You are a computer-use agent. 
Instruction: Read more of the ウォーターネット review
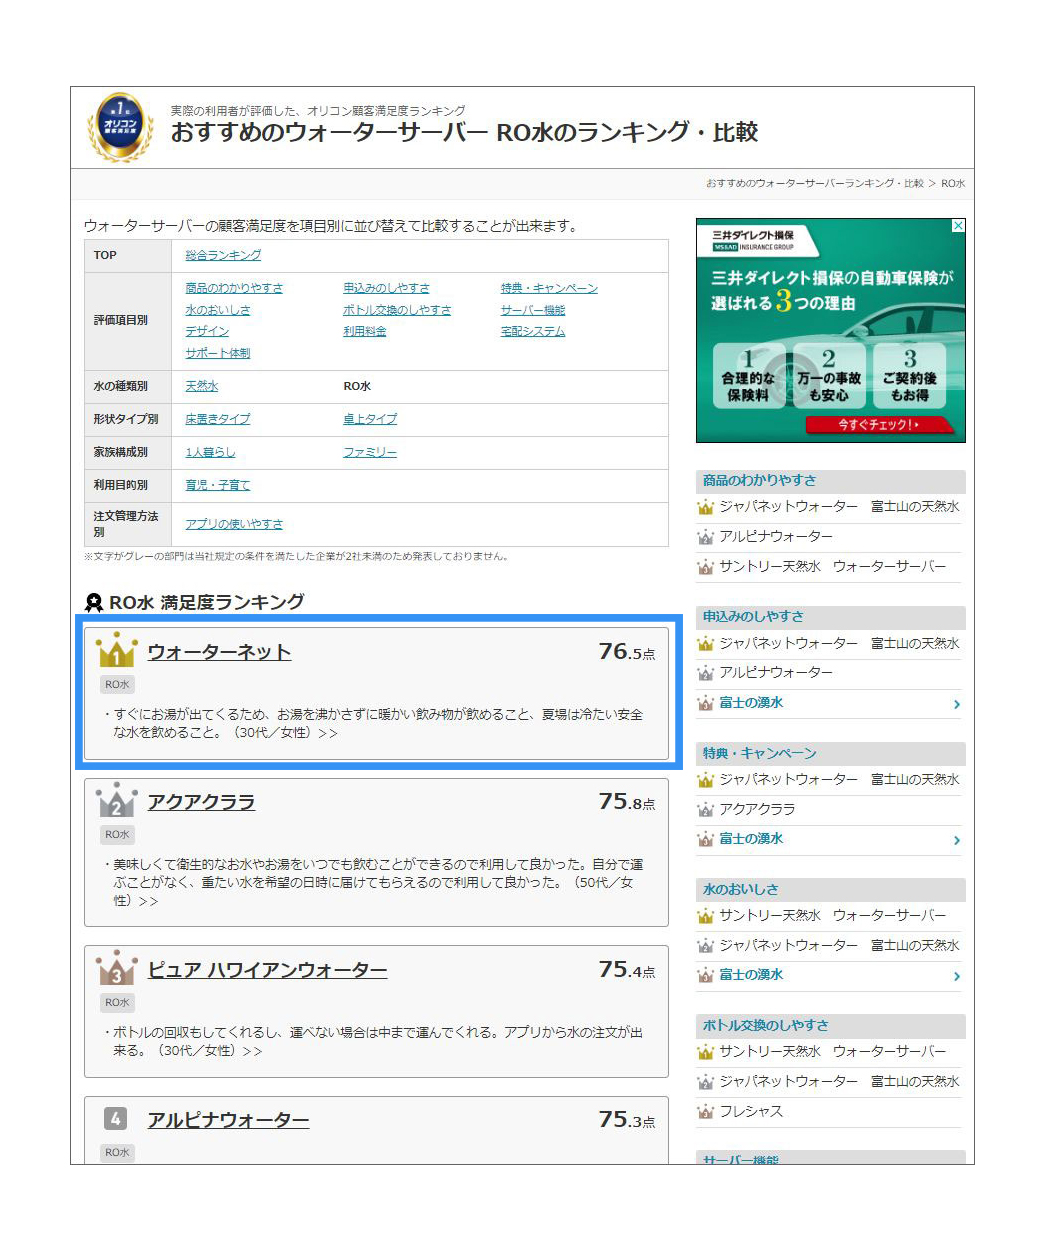328,733
